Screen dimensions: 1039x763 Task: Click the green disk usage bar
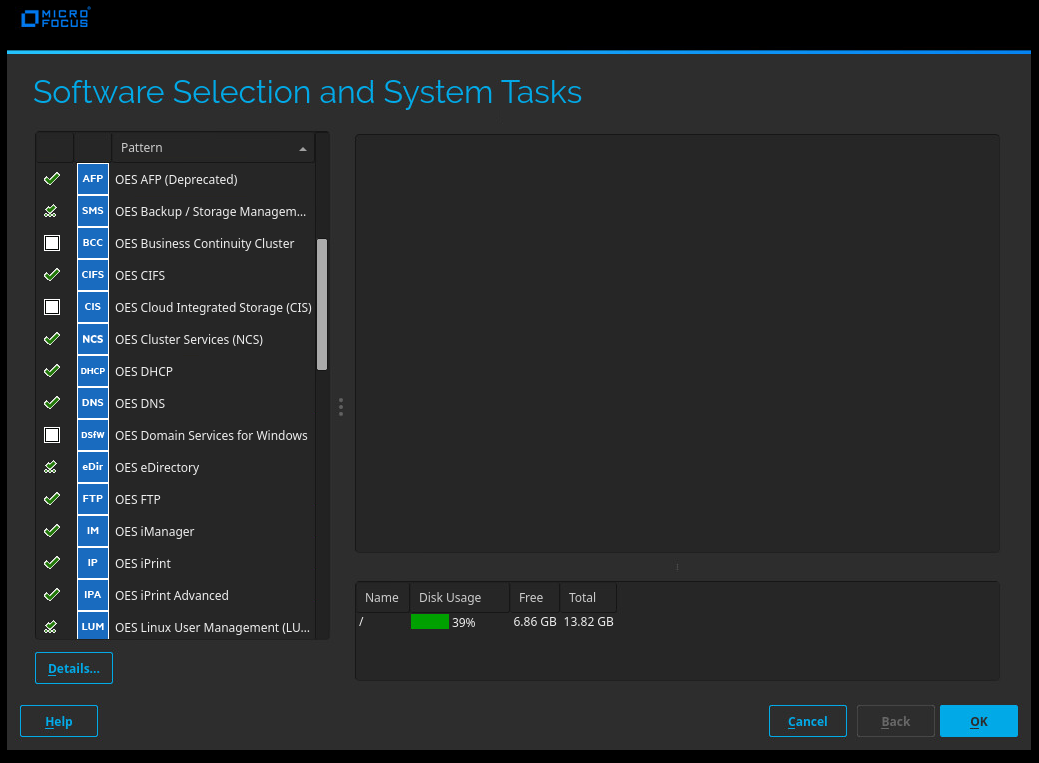click(x=430, y=622)
